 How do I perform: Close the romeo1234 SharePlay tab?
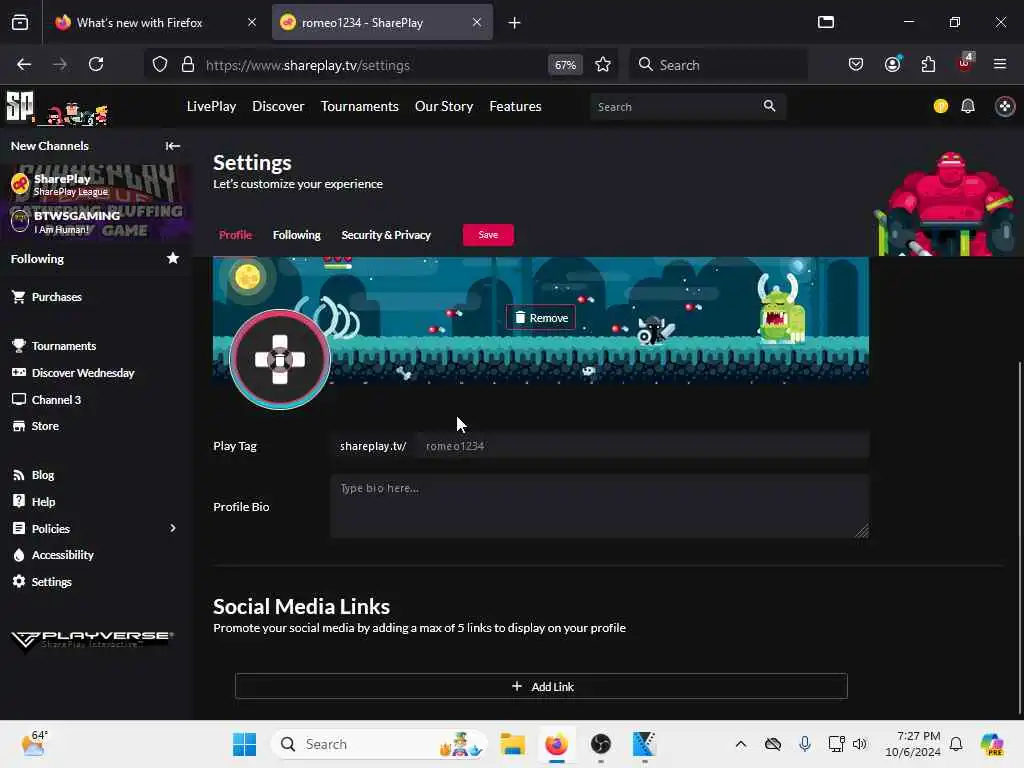pos(477,22)
